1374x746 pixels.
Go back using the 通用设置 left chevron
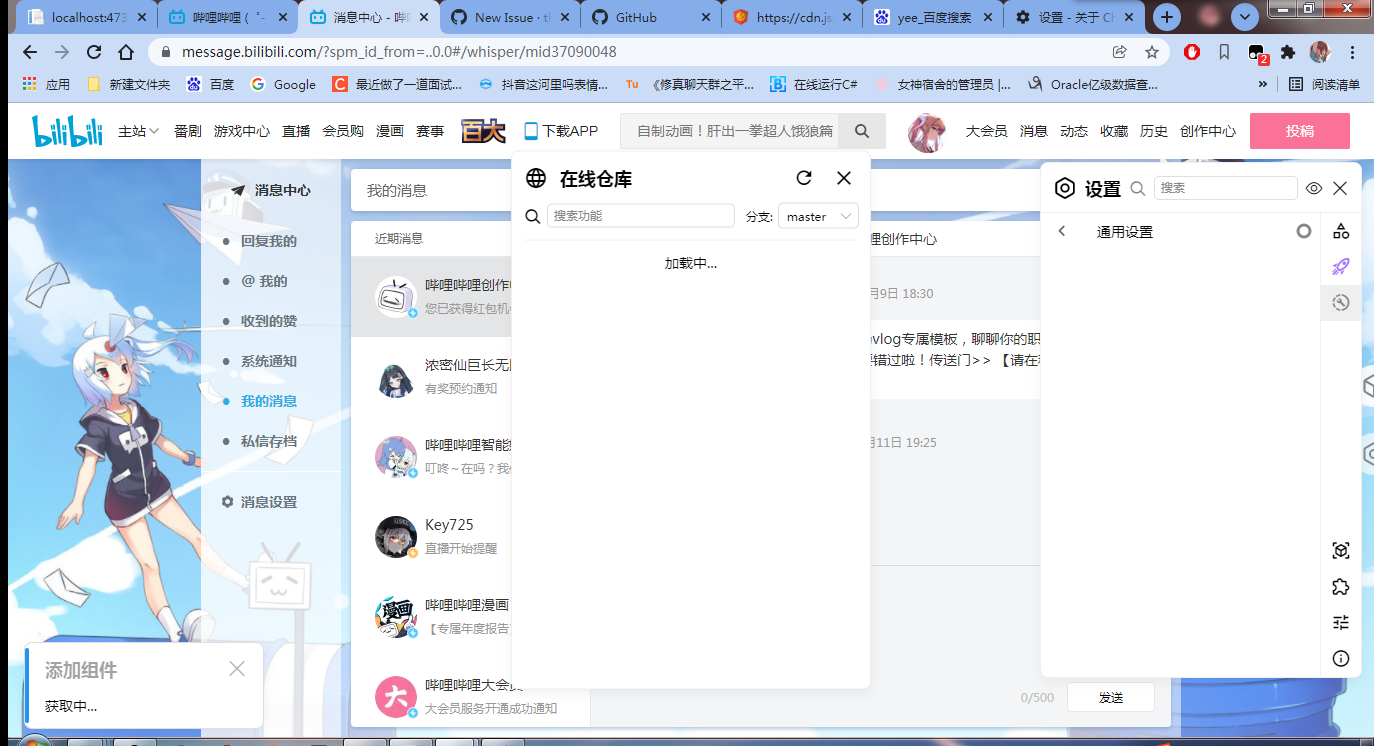(1062, 231)
